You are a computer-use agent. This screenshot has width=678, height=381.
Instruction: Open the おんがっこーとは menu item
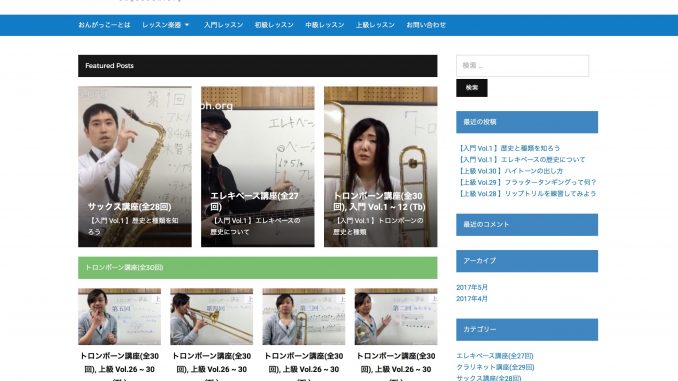(x=104, y=25)
